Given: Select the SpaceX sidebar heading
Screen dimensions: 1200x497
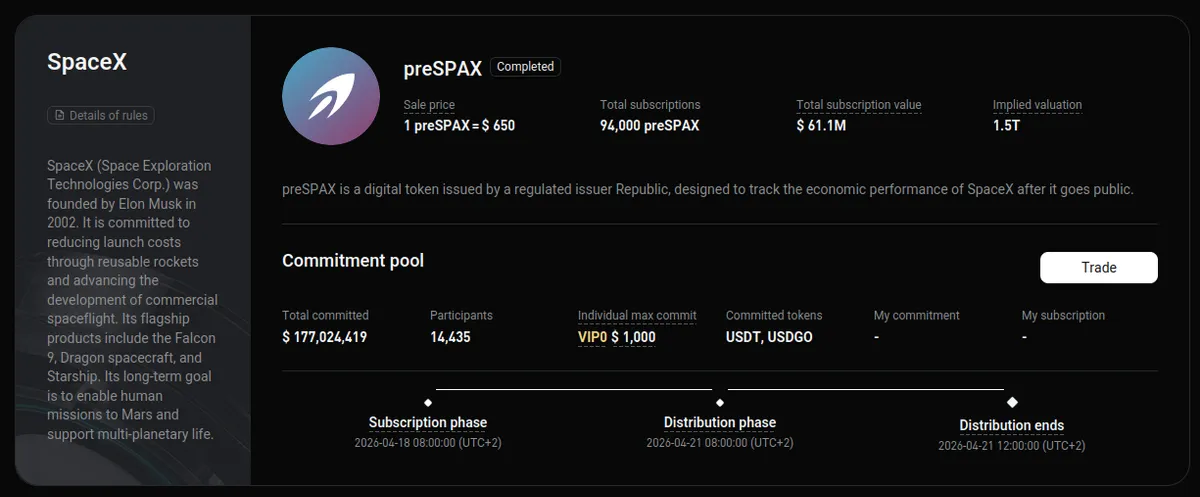Looking at the screenshot, I should (x=87, y=62).
